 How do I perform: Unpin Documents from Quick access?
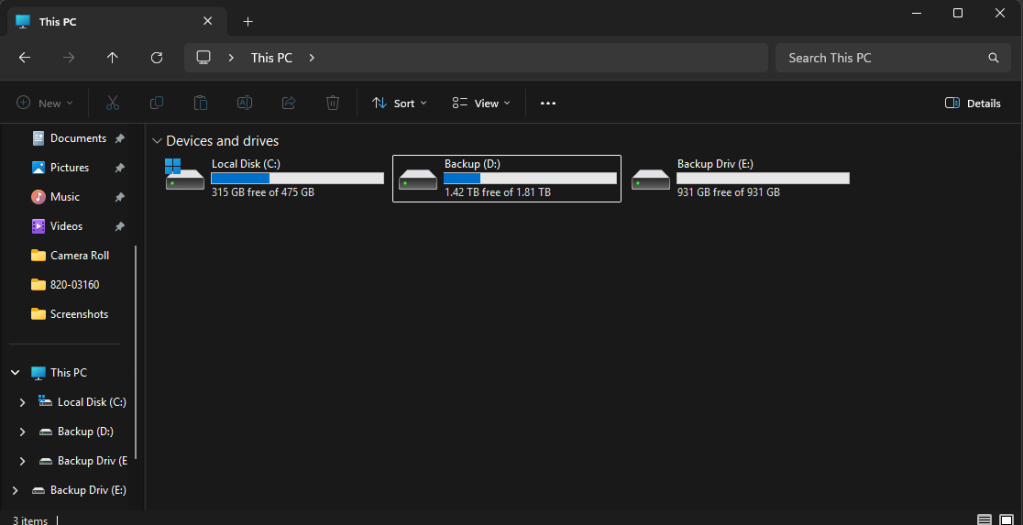tap(119, 138)
